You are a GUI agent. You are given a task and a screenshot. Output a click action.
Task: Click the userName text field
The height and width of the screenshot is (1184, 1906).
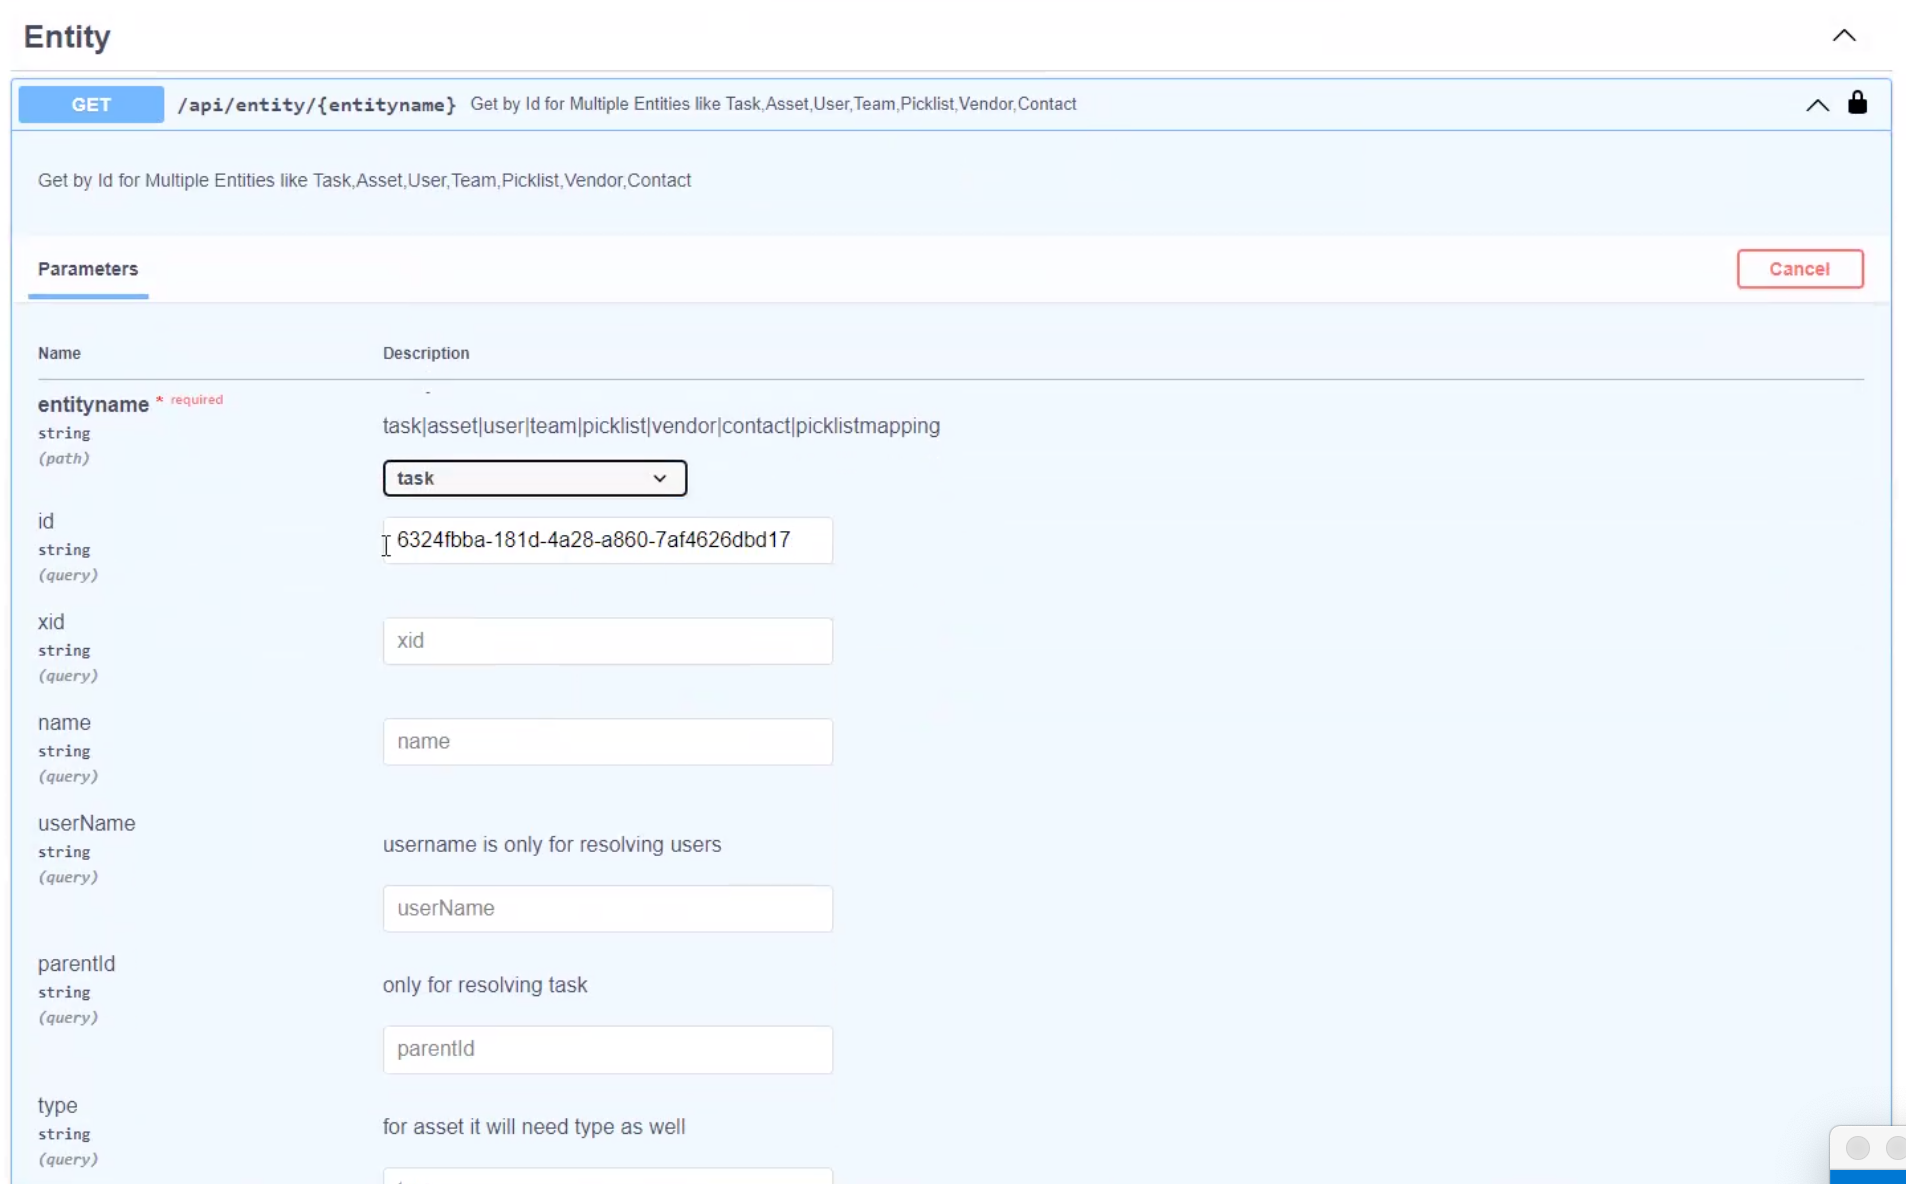pyautogui.click(x=607, y=909)
